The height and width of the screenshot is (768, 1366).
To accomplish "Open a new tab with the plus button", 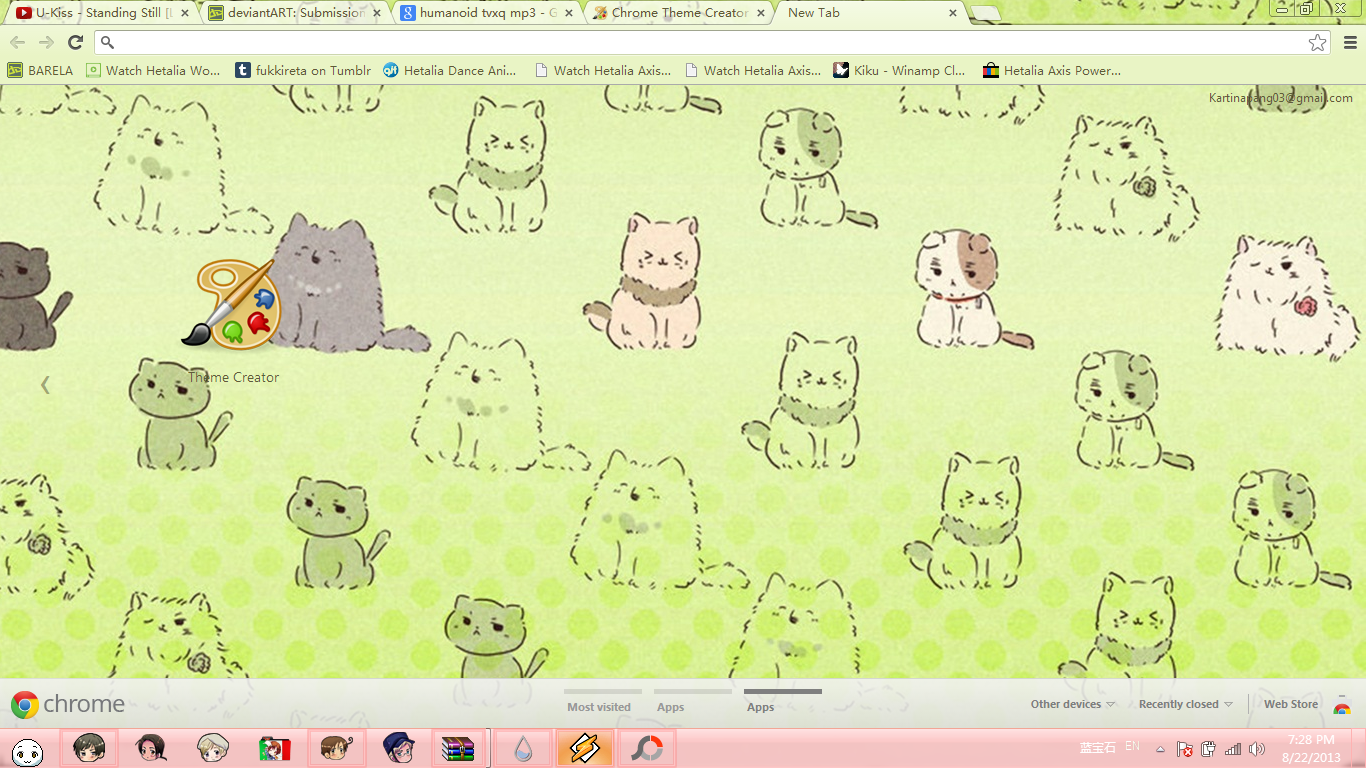I will coord(985,13).
